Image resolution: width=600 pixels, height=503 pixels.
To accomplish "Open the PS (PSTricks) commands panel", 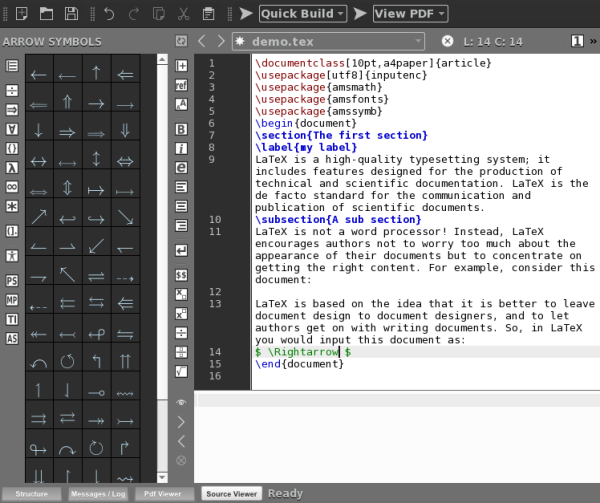I will pos(12,281).
